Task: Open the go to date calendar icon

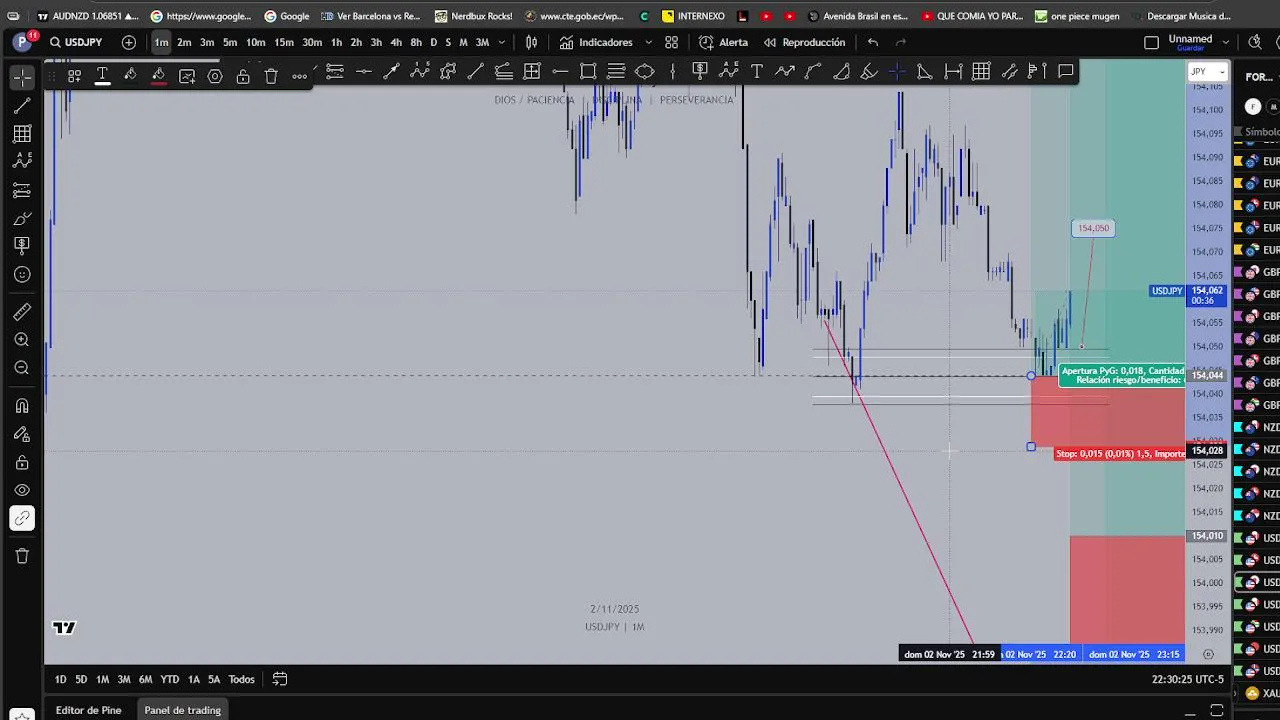Action: 280,679
